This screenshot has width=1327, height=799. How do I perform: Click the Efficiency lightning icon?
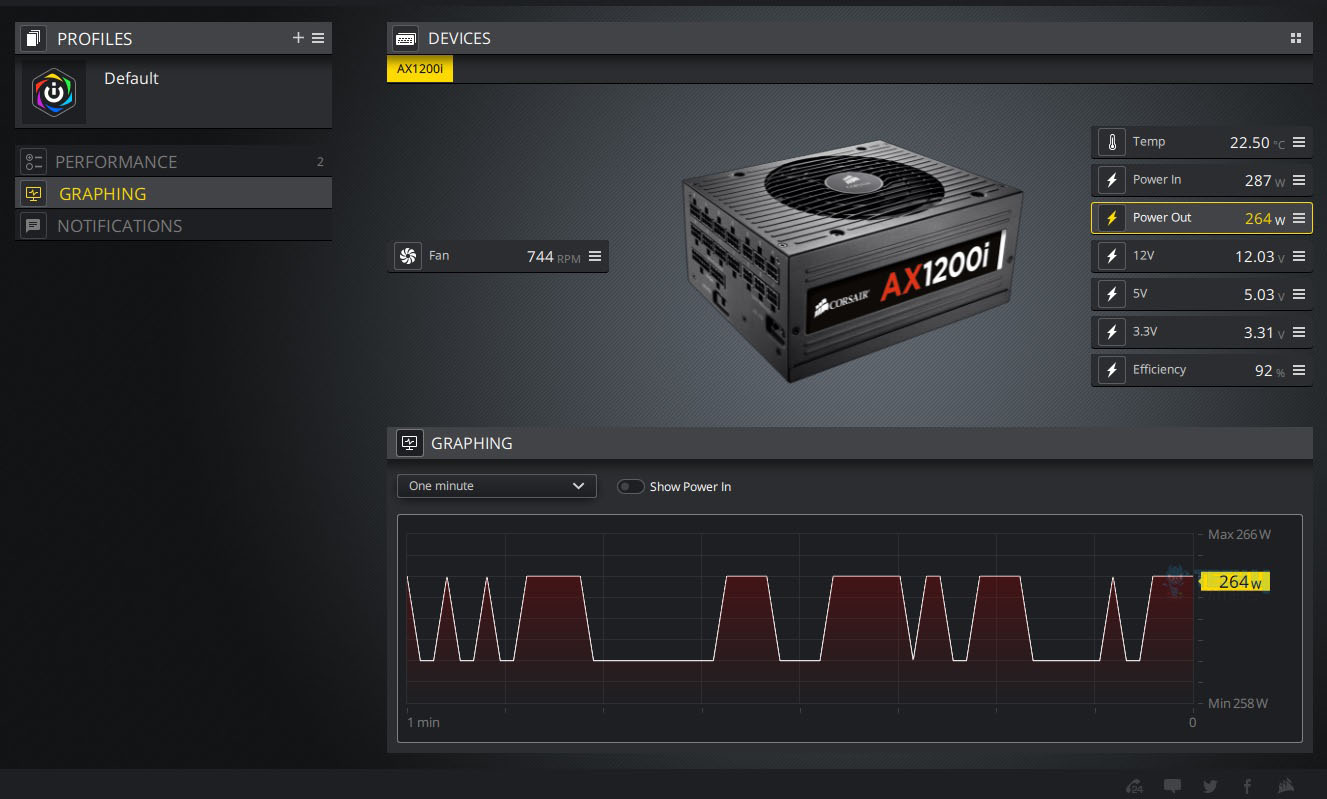(x=1111, y=370)
